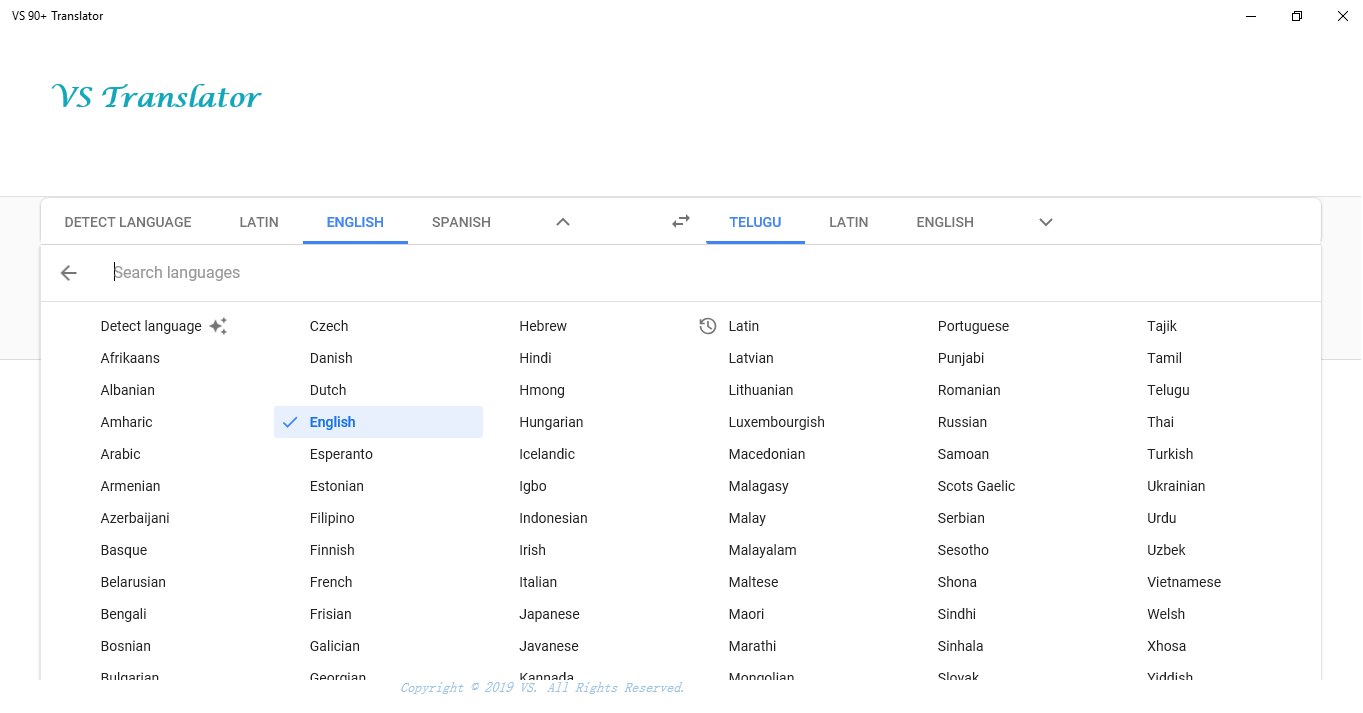Image resolution: width=1363 pixels, height=713 pixels.
Task: Restore down the VS 90+ Translator window
Action: pos(1297,16)
